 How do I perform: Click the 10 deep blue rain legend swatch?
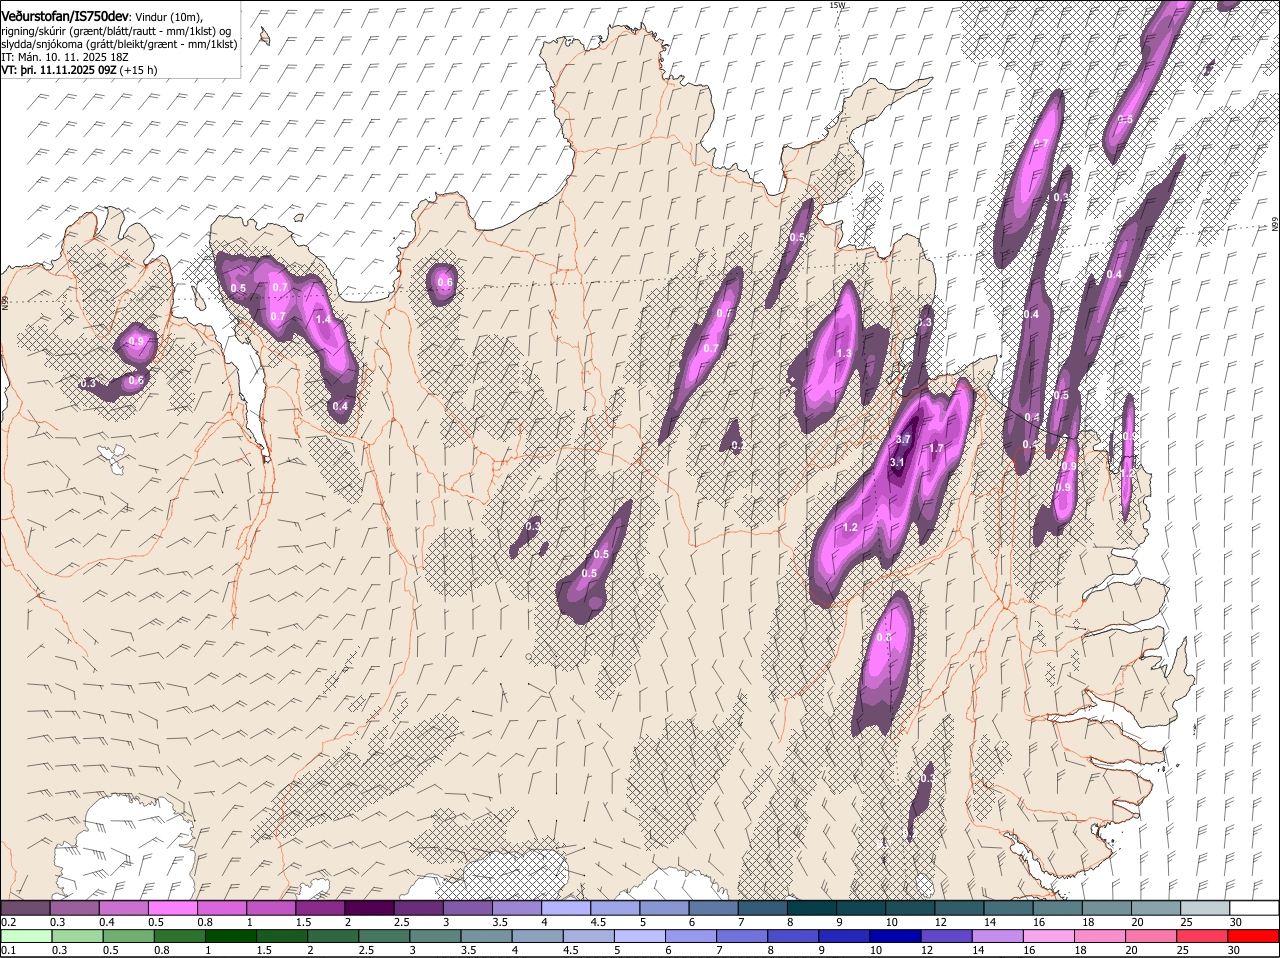(x=895, y=936)
